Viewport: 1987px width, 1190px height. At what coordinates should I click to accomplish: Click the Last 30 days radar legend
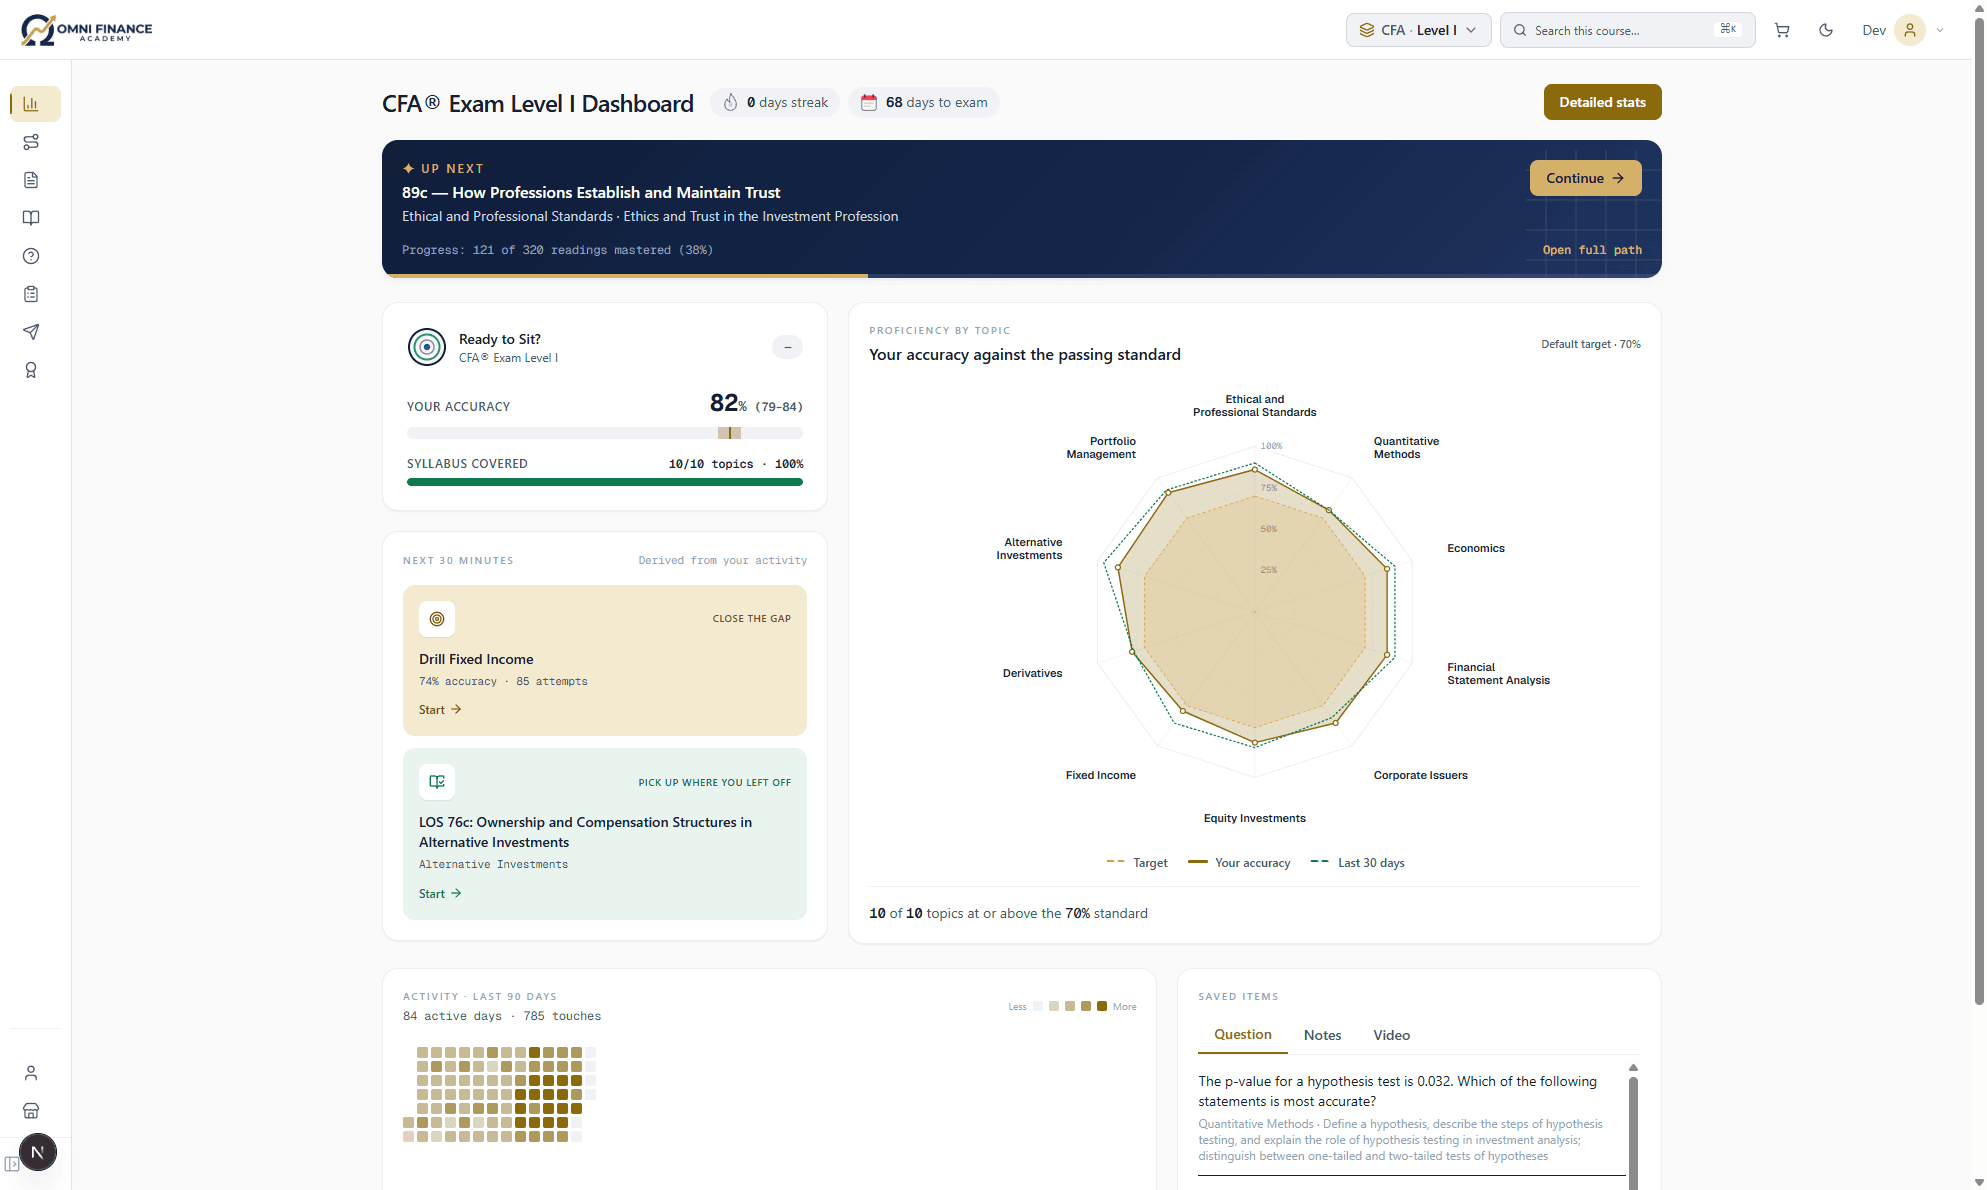[x=1357, y=863]
